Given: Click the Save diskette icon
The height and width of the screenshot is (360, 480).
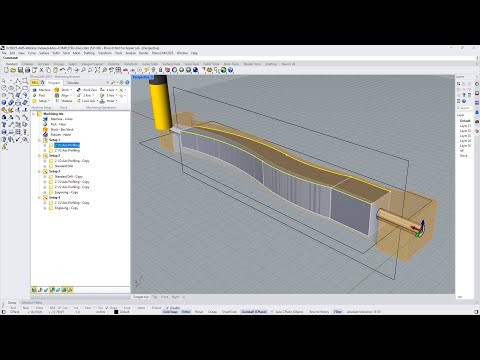Looking at the screenshot, I should coord(20,70).
